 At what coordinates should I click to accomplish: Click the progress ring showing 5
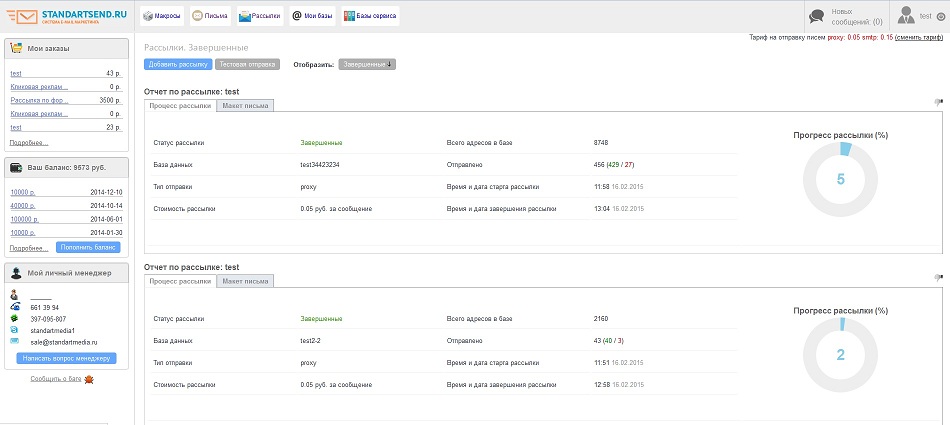(840, 179)
